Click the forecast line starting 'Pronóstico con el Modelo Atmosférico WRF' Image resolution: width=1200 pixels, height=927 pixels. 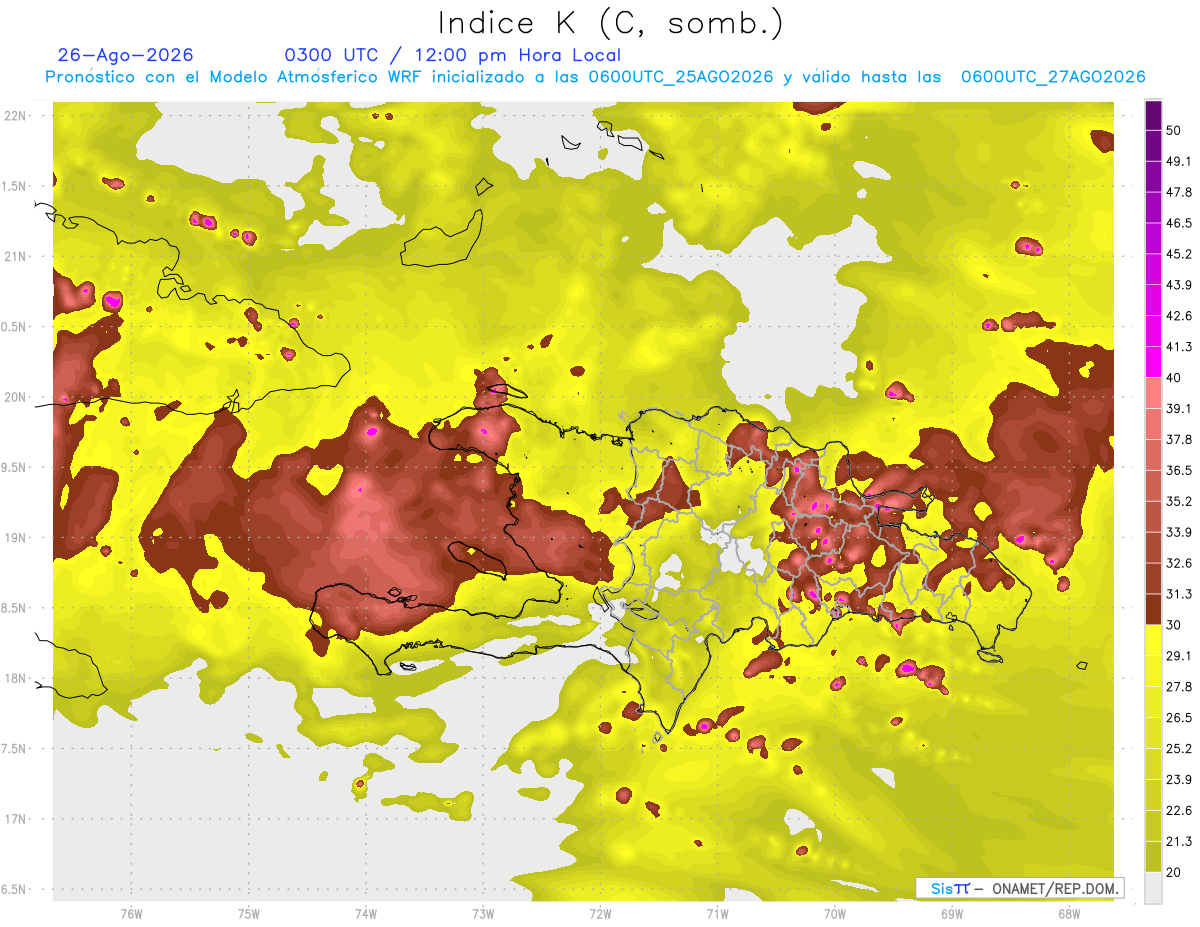(x=595, y=77)
